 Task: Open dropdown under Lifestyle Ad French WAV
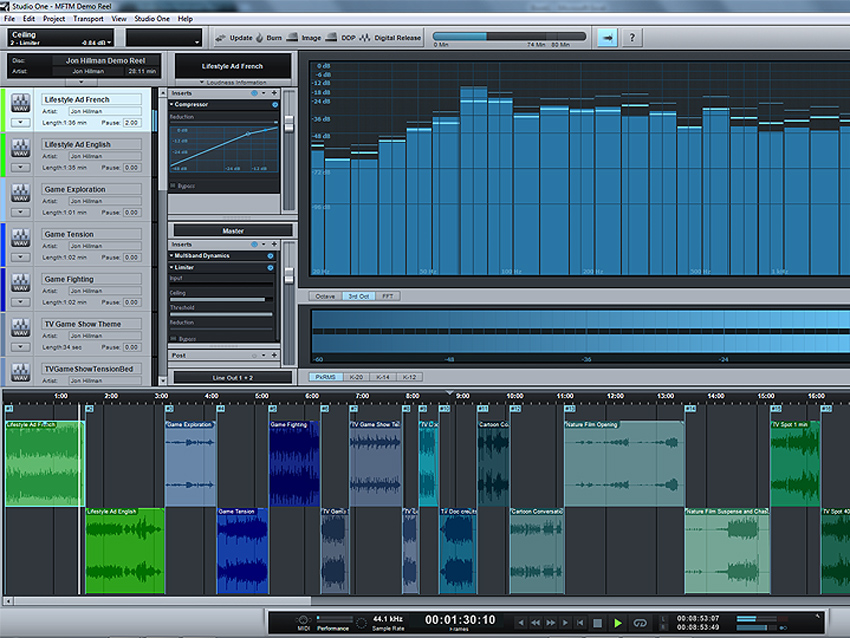[20, 122]
